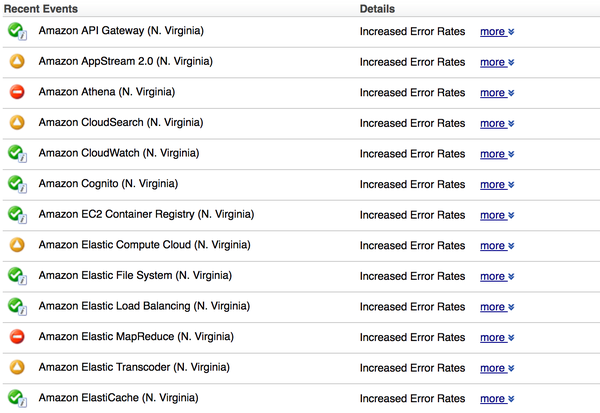Viewport: 600px width, 413px height.
Task: Show more for Elastic Load Balancing
Action: [x=497, y=307]
